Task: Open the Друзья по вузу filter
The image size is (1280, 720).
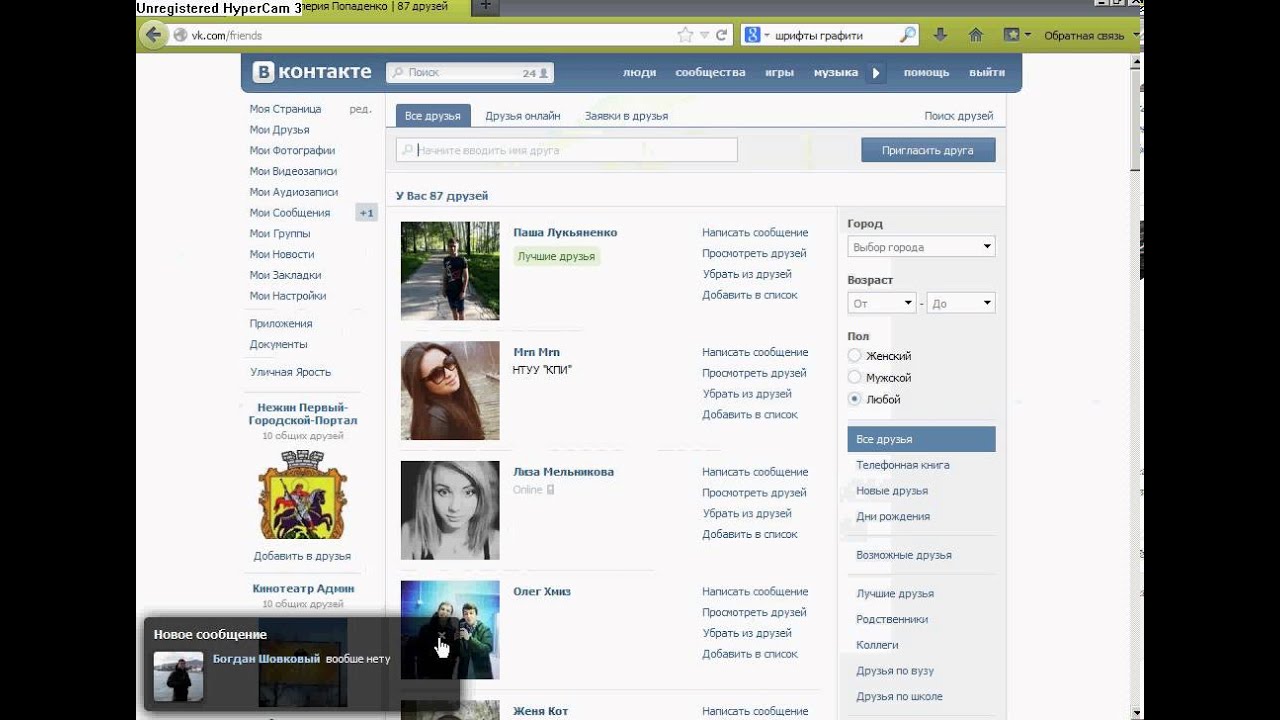Action: (x=895, y=671)
